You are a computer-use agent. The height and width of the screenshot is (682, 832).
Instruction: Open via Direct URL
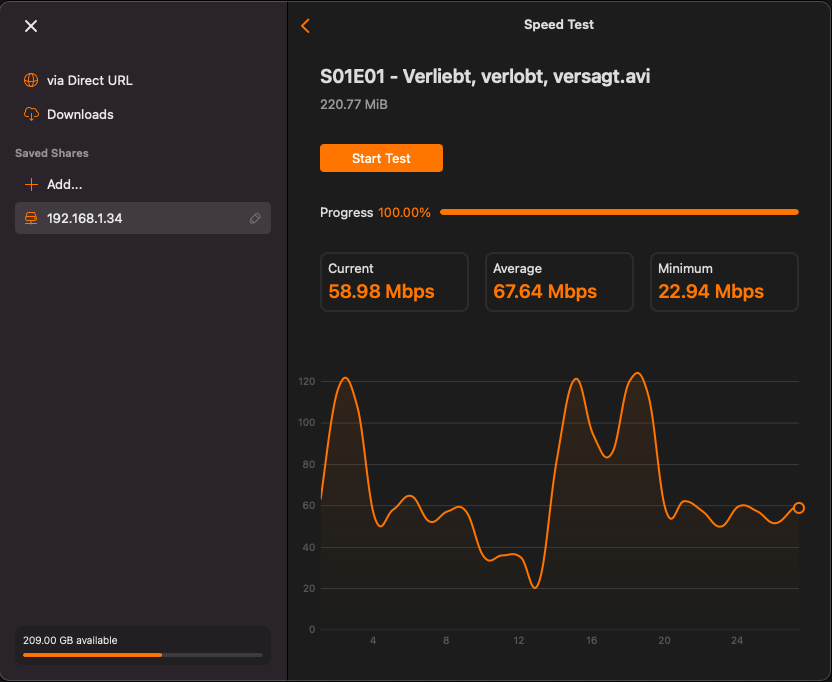tap(89, 80)
